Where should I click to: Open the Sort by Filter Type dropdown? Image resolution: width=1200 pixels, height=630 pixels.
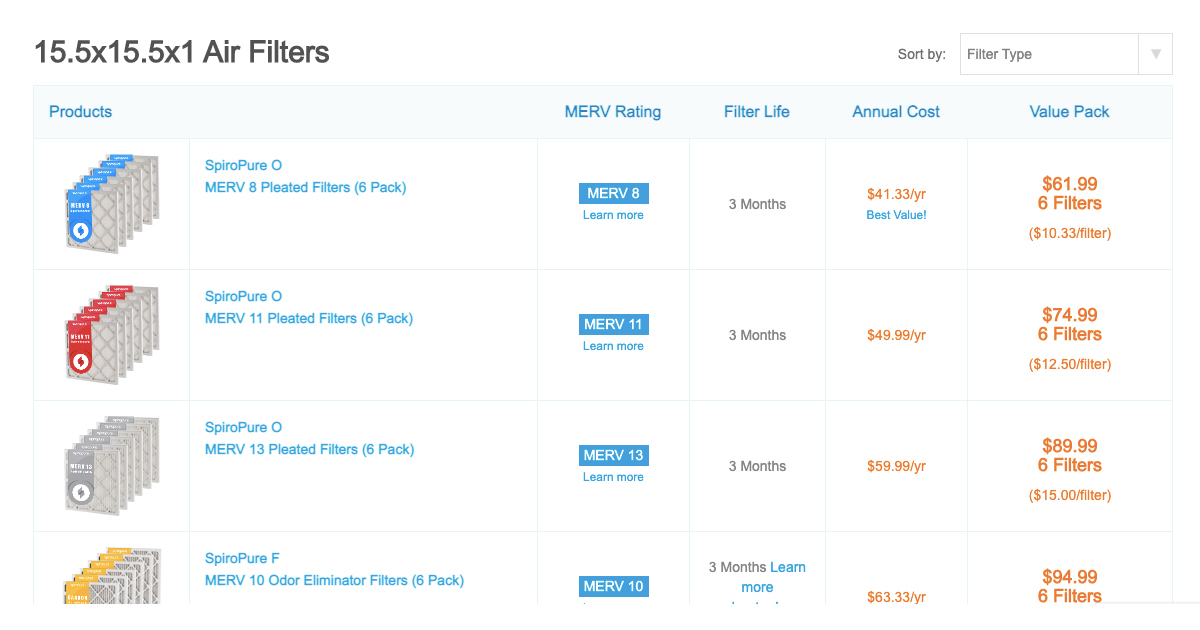[x=1048, y=54]
